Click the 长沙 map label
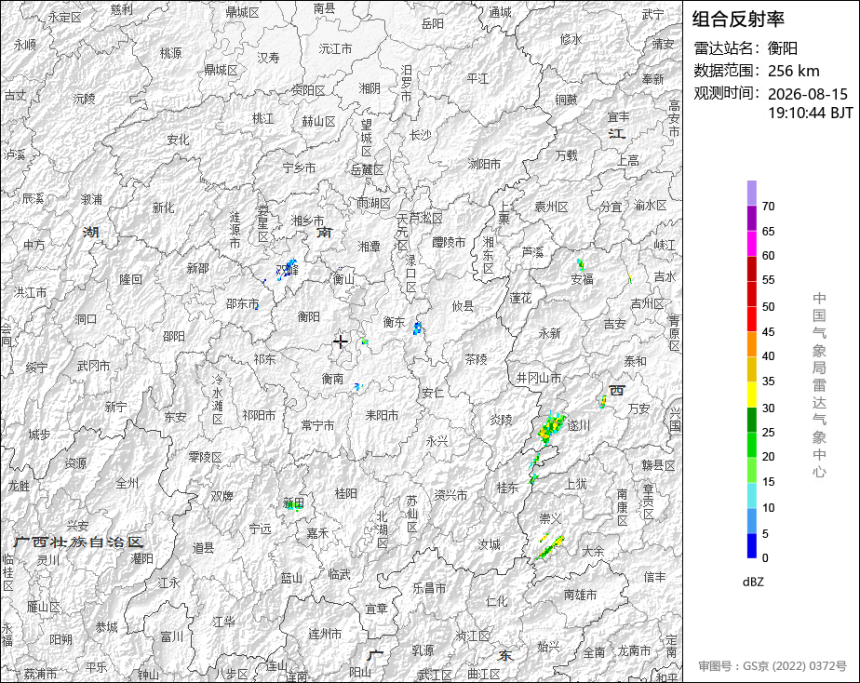The width and height of the screenshot is (860, 683). click(x=420, y=134)
